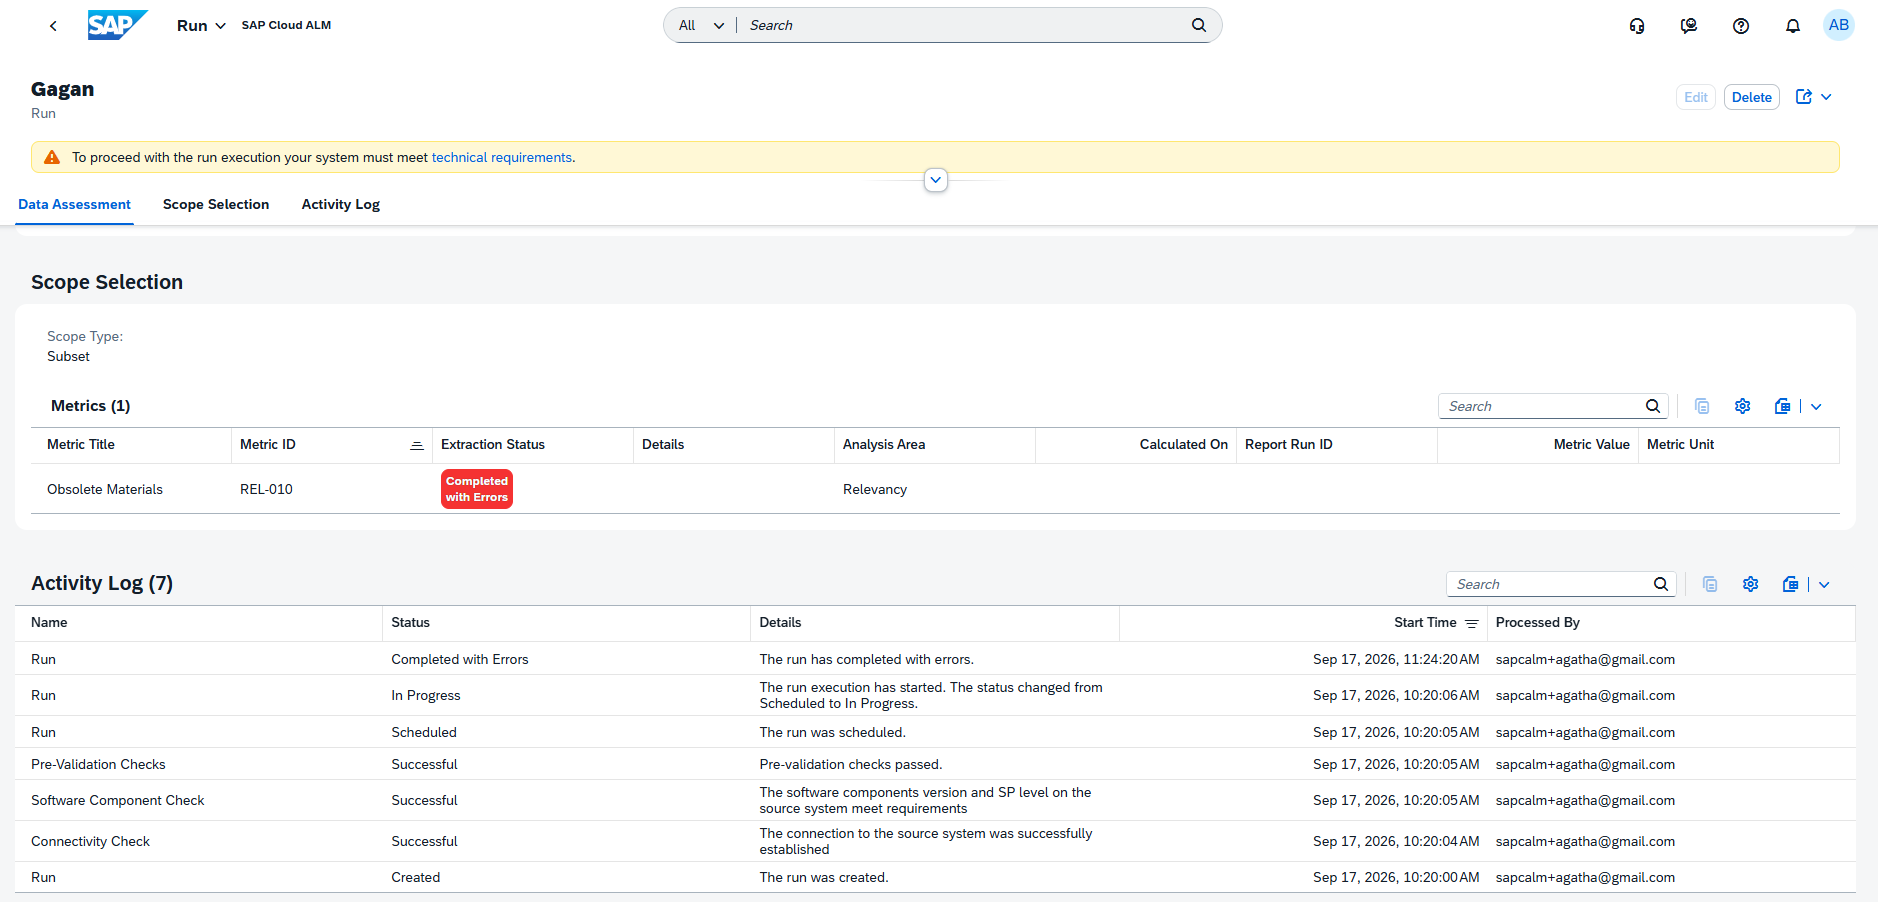Click the copy icon in Activity Log toolbar
Image resolution: width=1878 pixels, height=902 pixels.
[x=1710, y=584]
